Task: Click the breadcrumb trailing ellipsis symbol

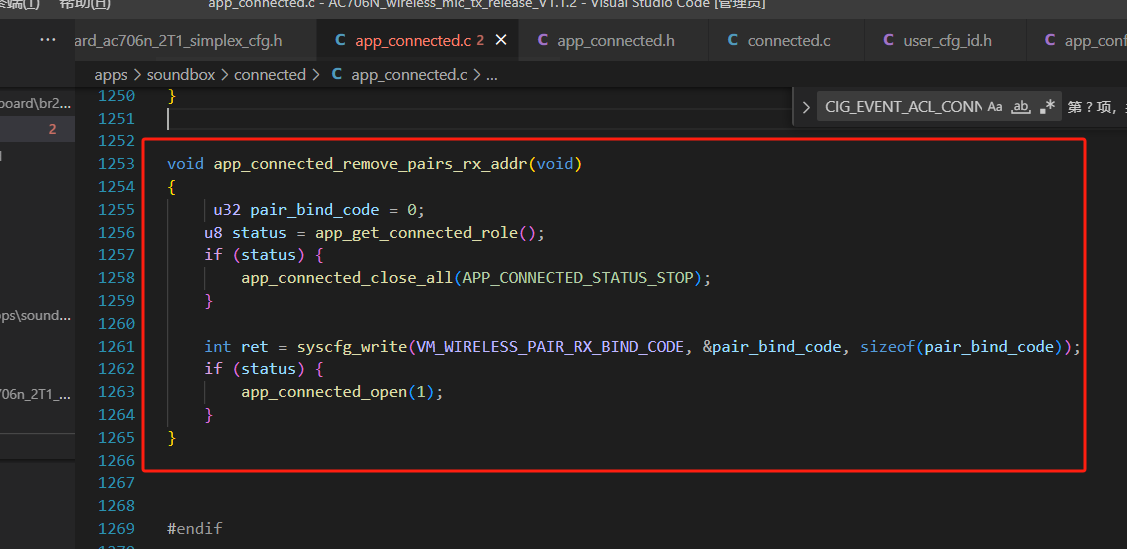Action: click(x=492, y=75)
